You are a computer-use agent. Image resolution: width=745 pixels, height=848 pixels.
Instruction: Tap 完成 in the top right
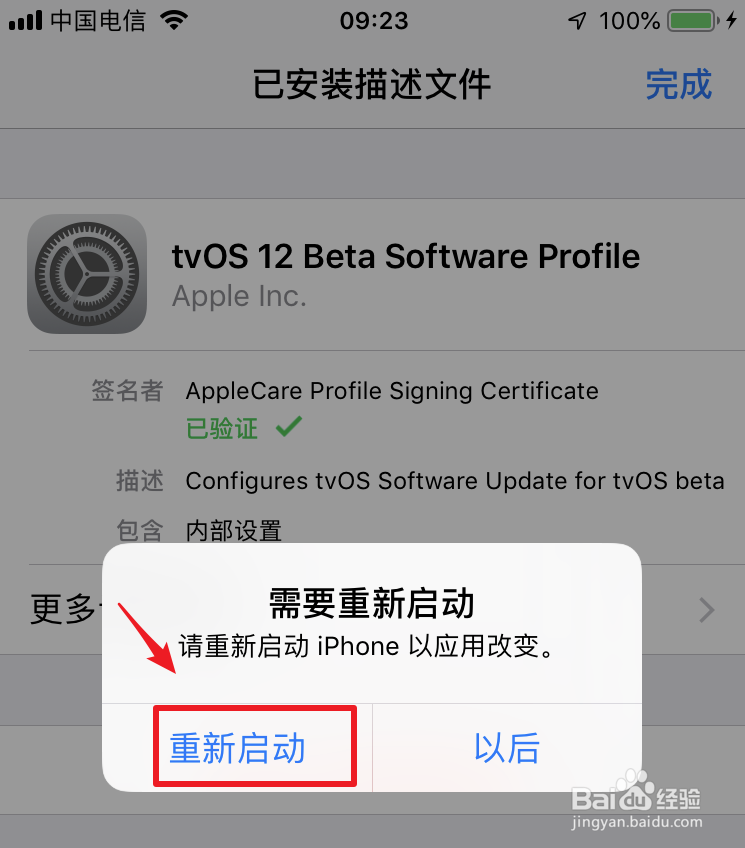pyautogui.click(x=679, y=85)
